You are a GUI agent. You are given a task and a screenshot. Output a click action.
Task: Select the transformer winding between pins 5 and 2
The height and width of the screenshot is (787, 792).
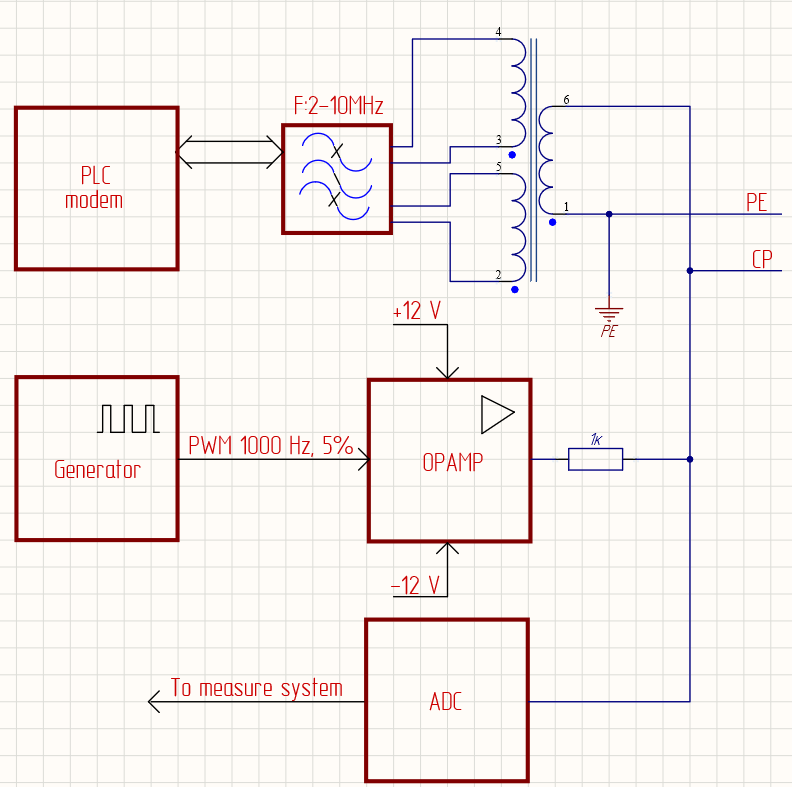click(x=517, y=227)
